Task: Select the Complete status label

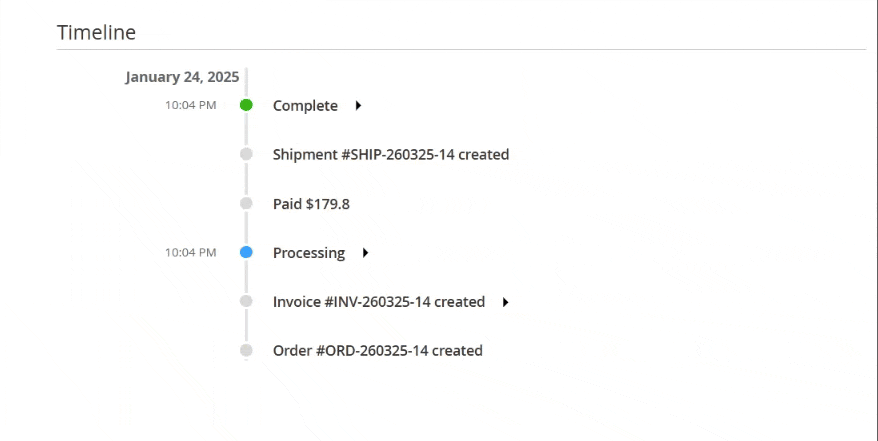Action: point(305,106)
